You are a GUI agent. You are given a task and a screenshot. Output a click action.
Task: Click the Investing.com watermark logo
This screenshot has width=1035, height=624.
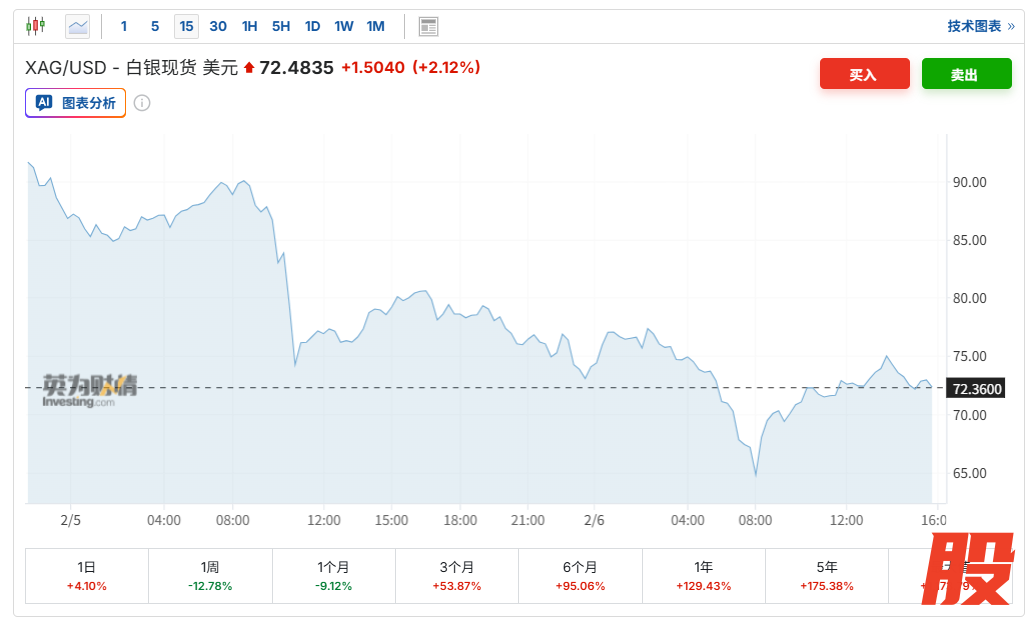[x=89, y=390]
